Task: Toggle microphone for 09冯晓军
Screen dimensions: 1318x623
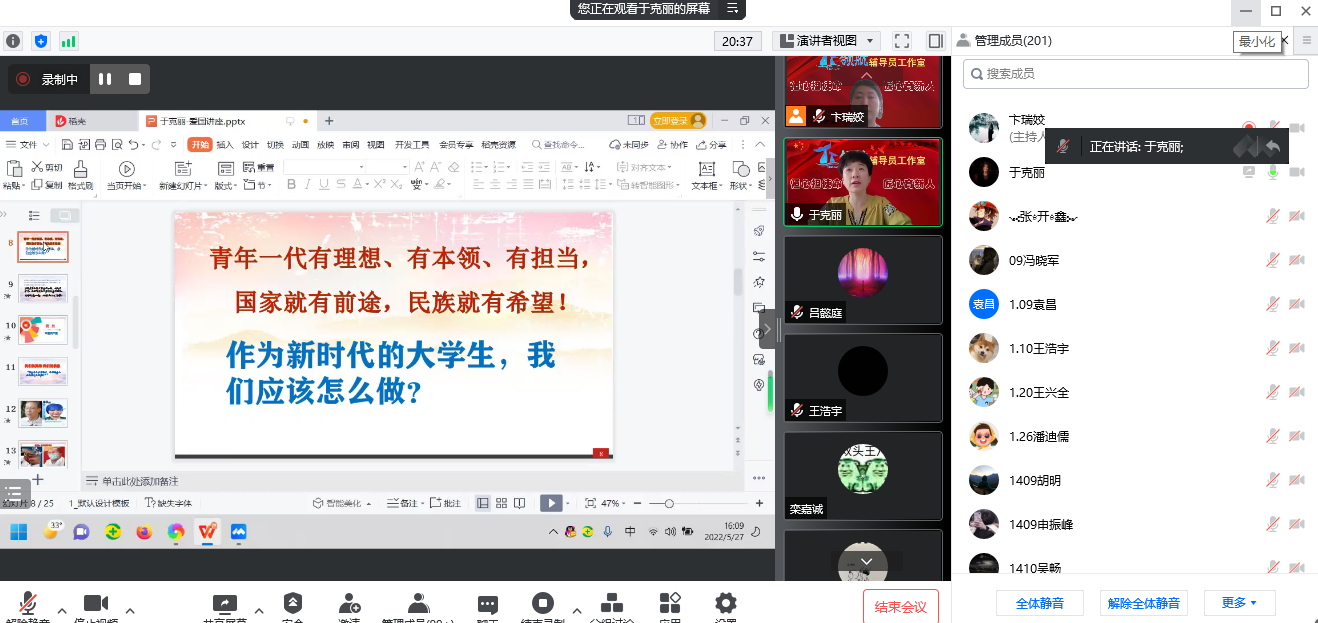Action: pyautogui.click(x=1273, y=260)
